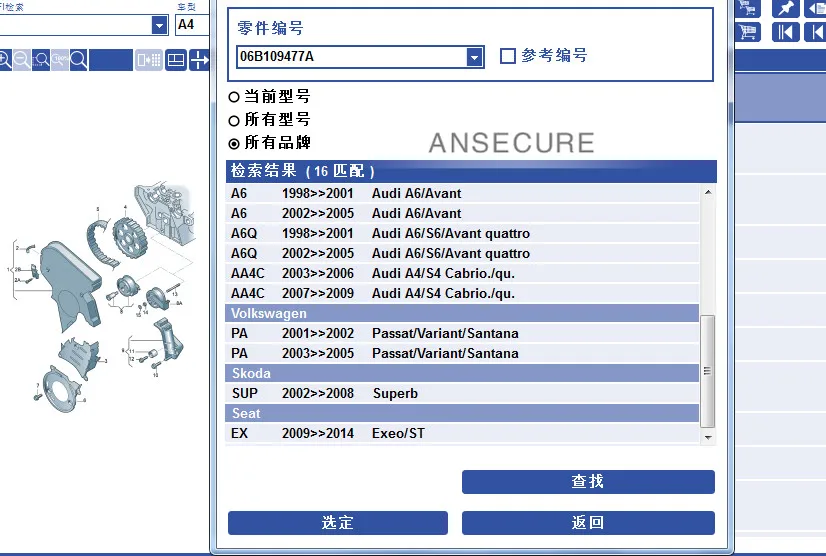Switch the window layout view icon
Screen dimensions: 826x556
tap(175, 60)
